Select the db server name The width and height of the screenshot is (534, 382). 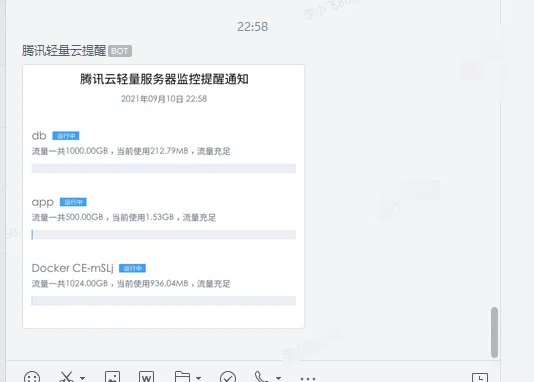pos(39,136)
